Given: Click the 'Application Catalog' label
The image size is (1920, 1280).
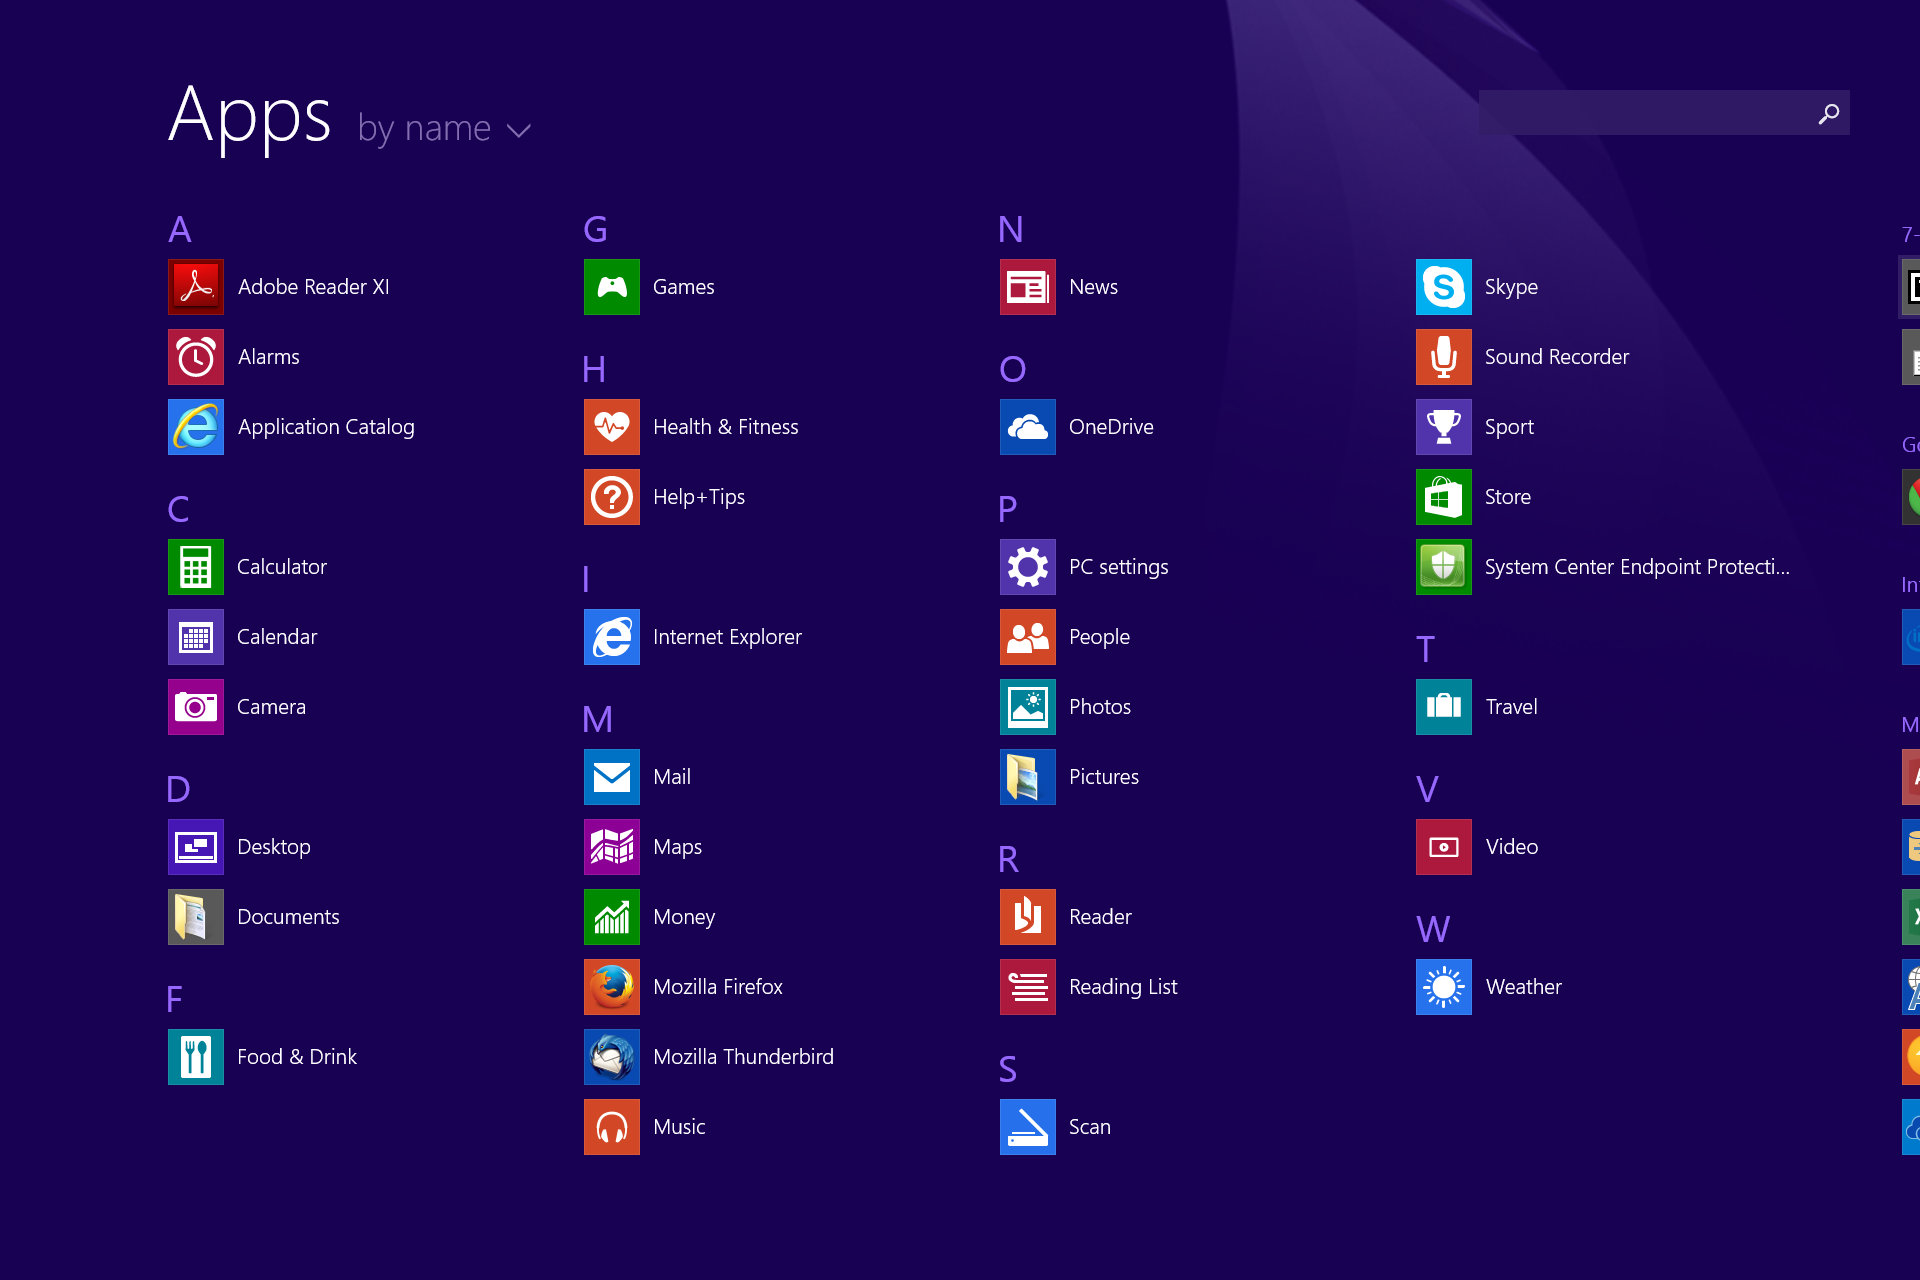Looking at the screenshot, I should 326,427.
